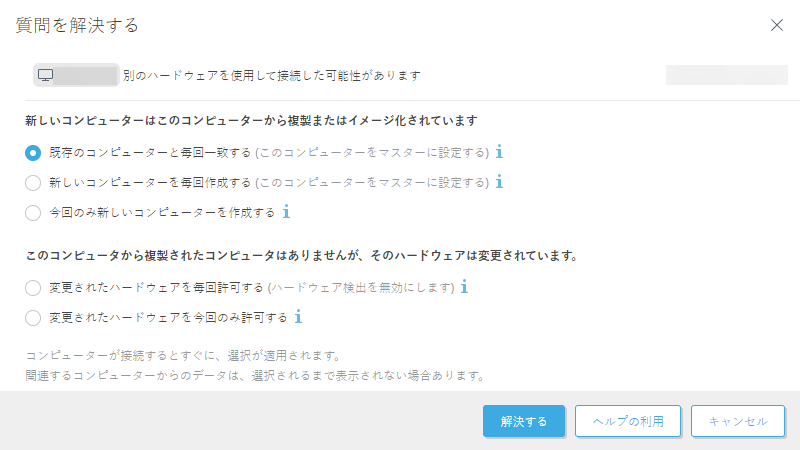
Task: Click the computer name chip in header
Action: click(x=88, y=75)
